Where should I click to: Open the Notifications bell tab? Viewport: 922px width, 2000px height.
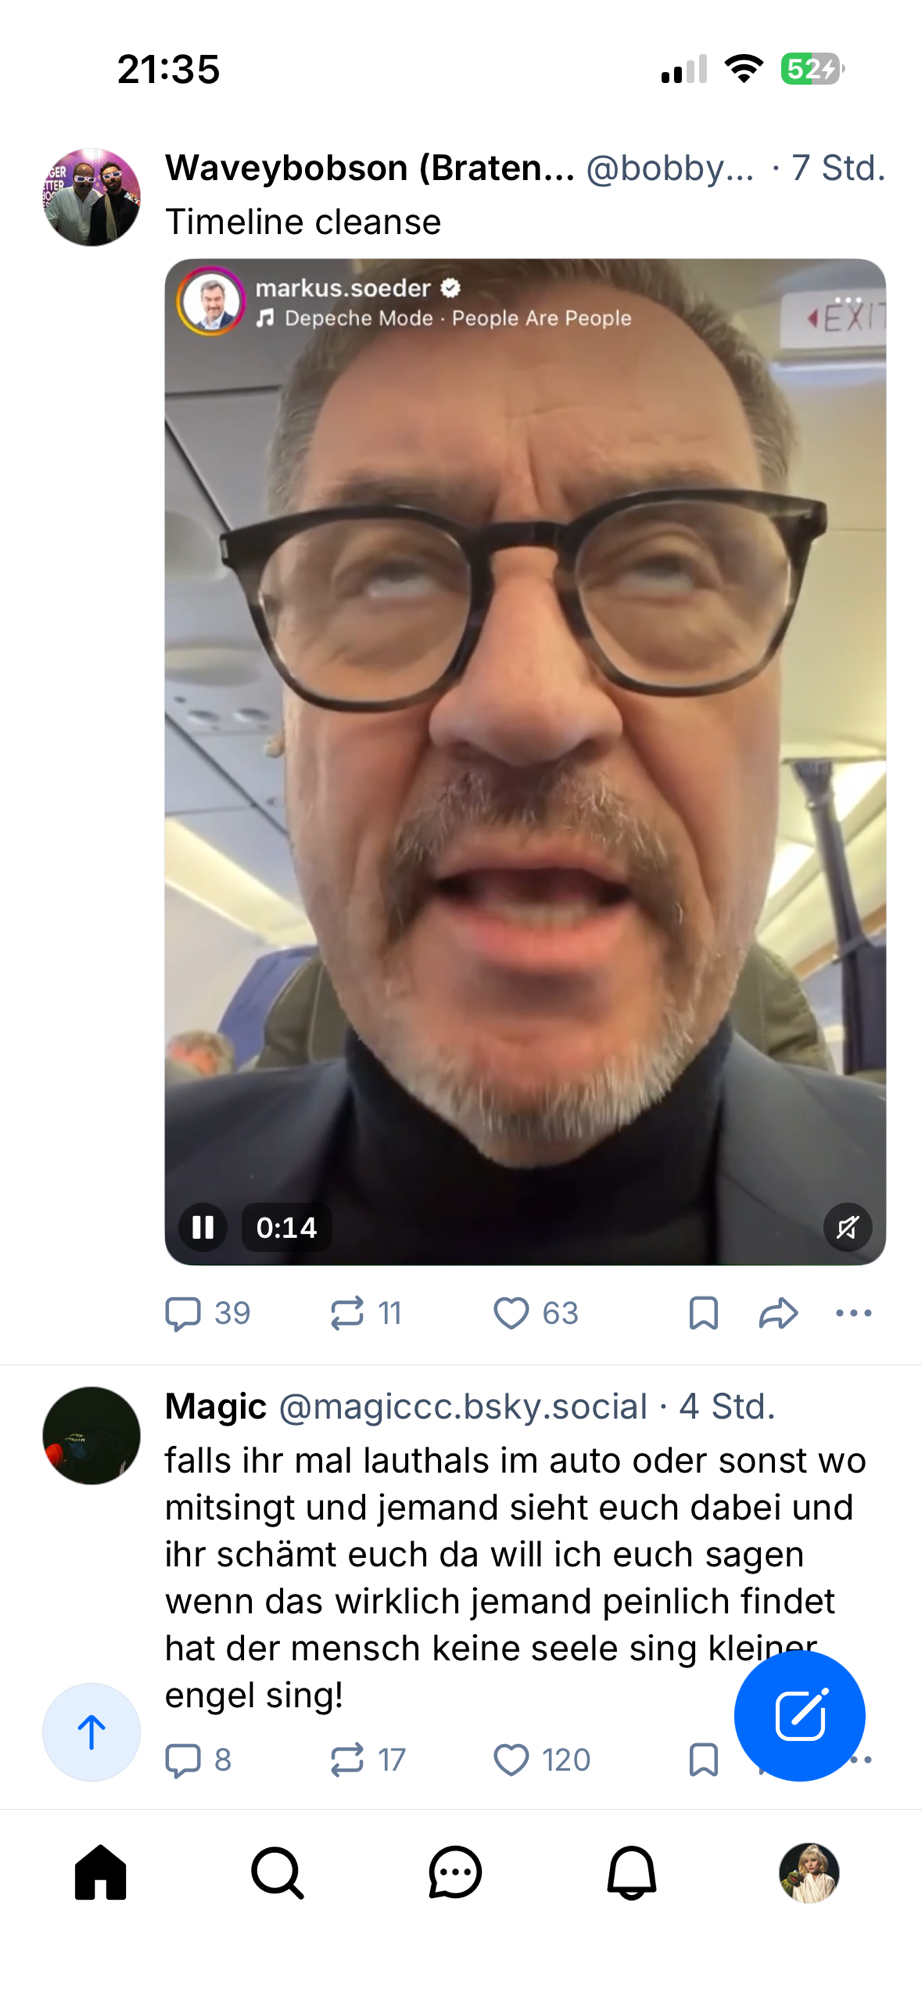tap(632, 1872)
